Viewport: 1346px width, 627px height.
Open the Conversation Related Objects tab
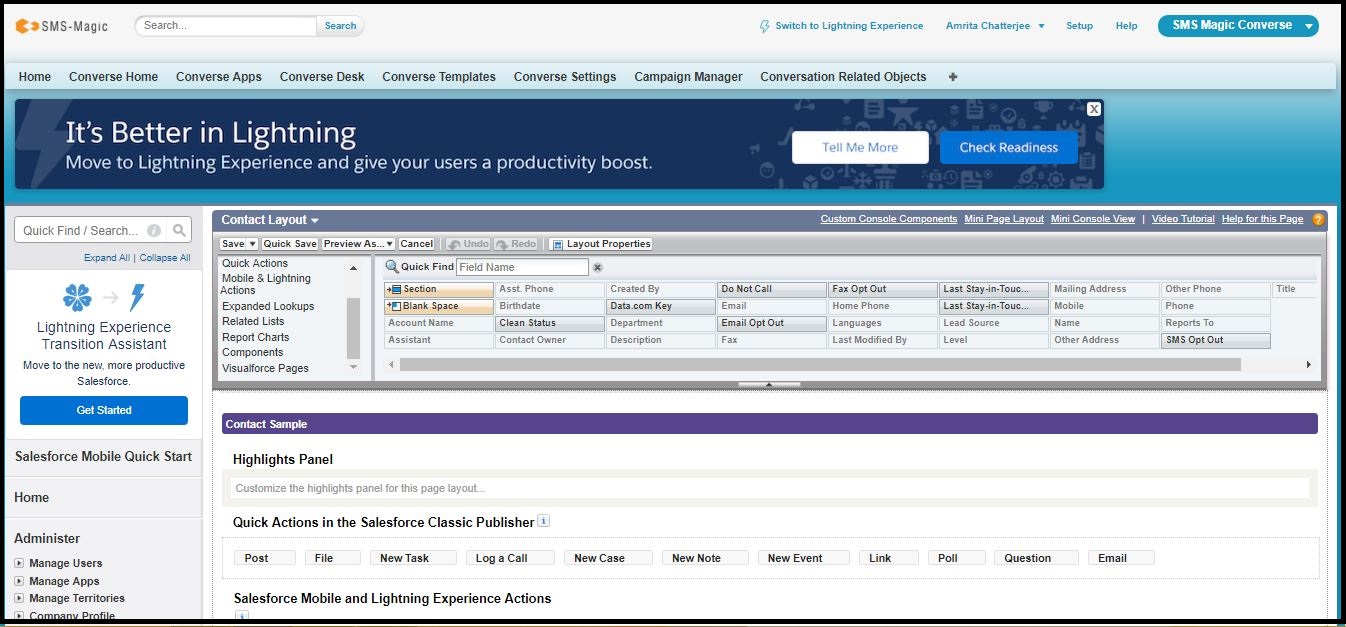843,77
